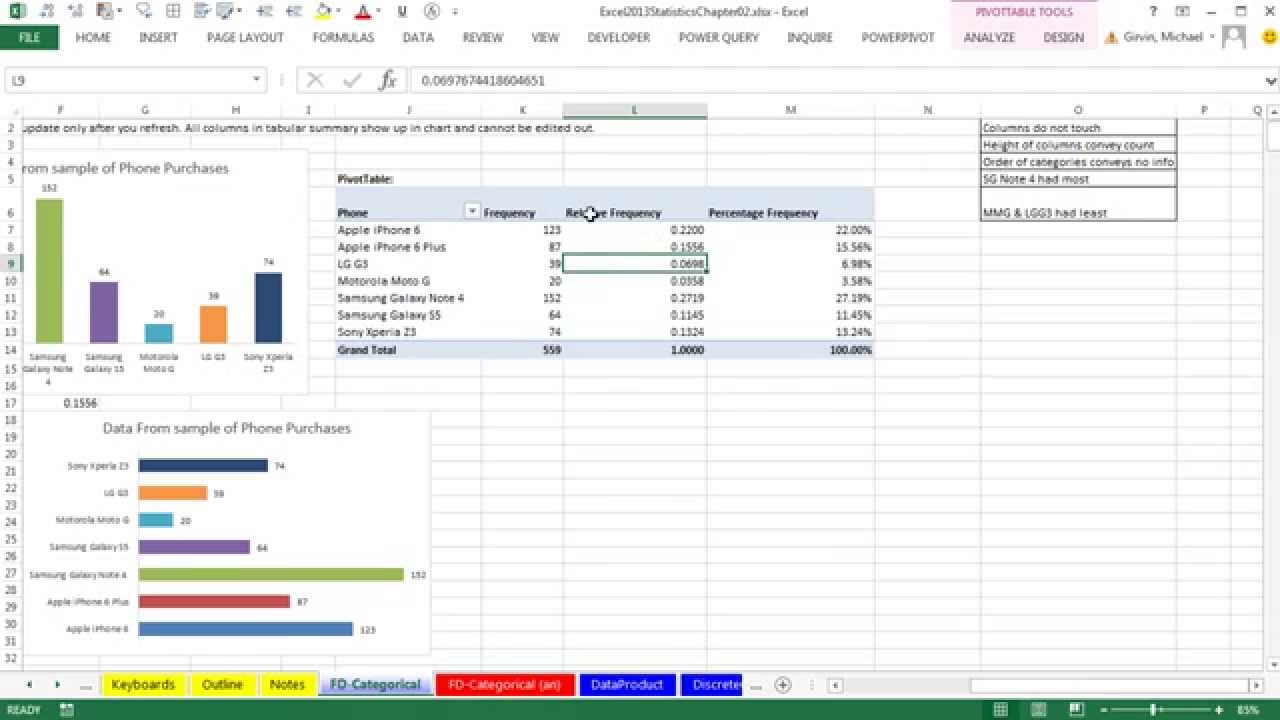Expand the formula bar chevron
The image size is (1280, 720).
coord(1269,80)
